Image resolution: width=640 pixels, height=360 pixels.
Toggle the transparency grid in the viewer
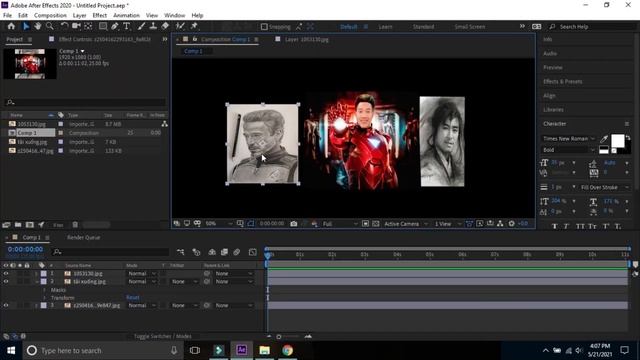(376, 224)
